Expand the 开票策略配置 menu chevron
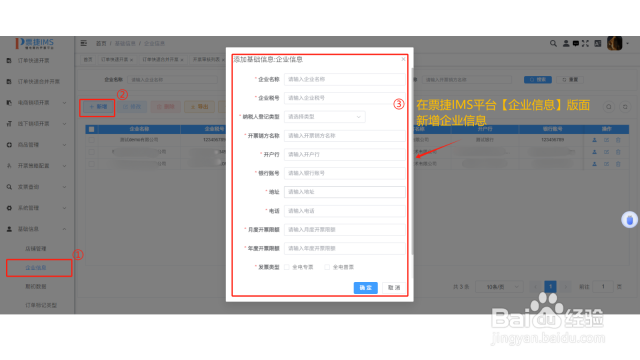640x360 pixels. point(64,166)
